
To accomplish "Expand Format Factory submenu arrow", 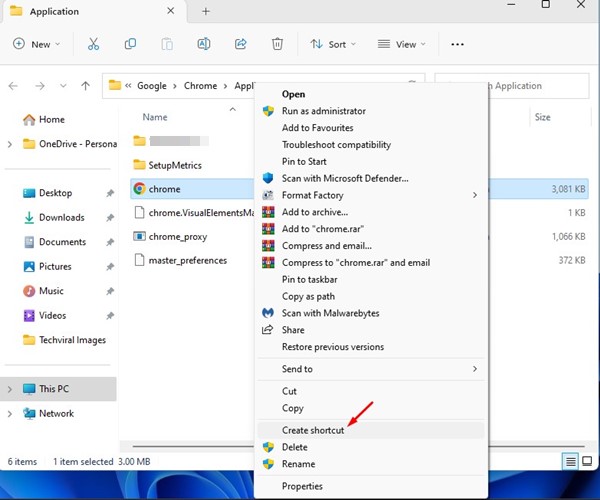I will coord(474,195).
